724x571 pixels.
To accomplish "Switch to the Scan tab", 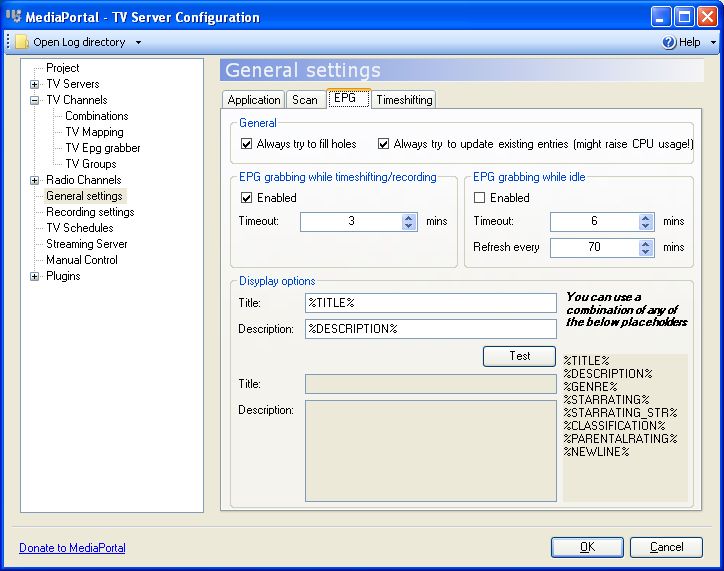I will [305, 100].
